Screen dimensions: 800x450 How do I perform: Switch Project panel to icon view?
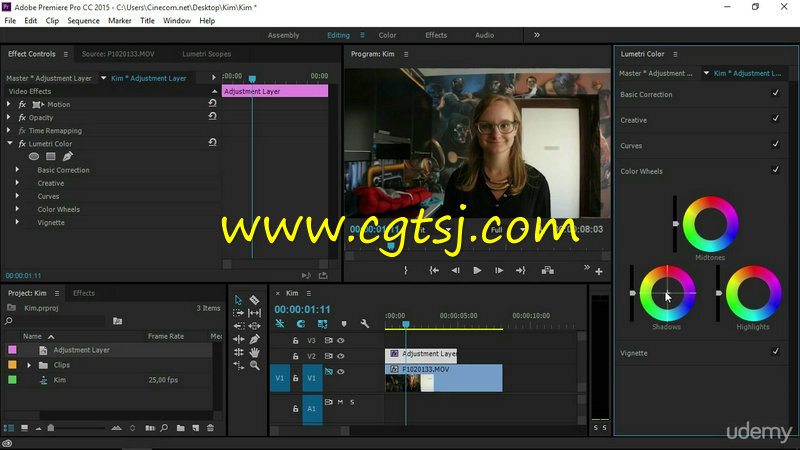pos(24,428)
